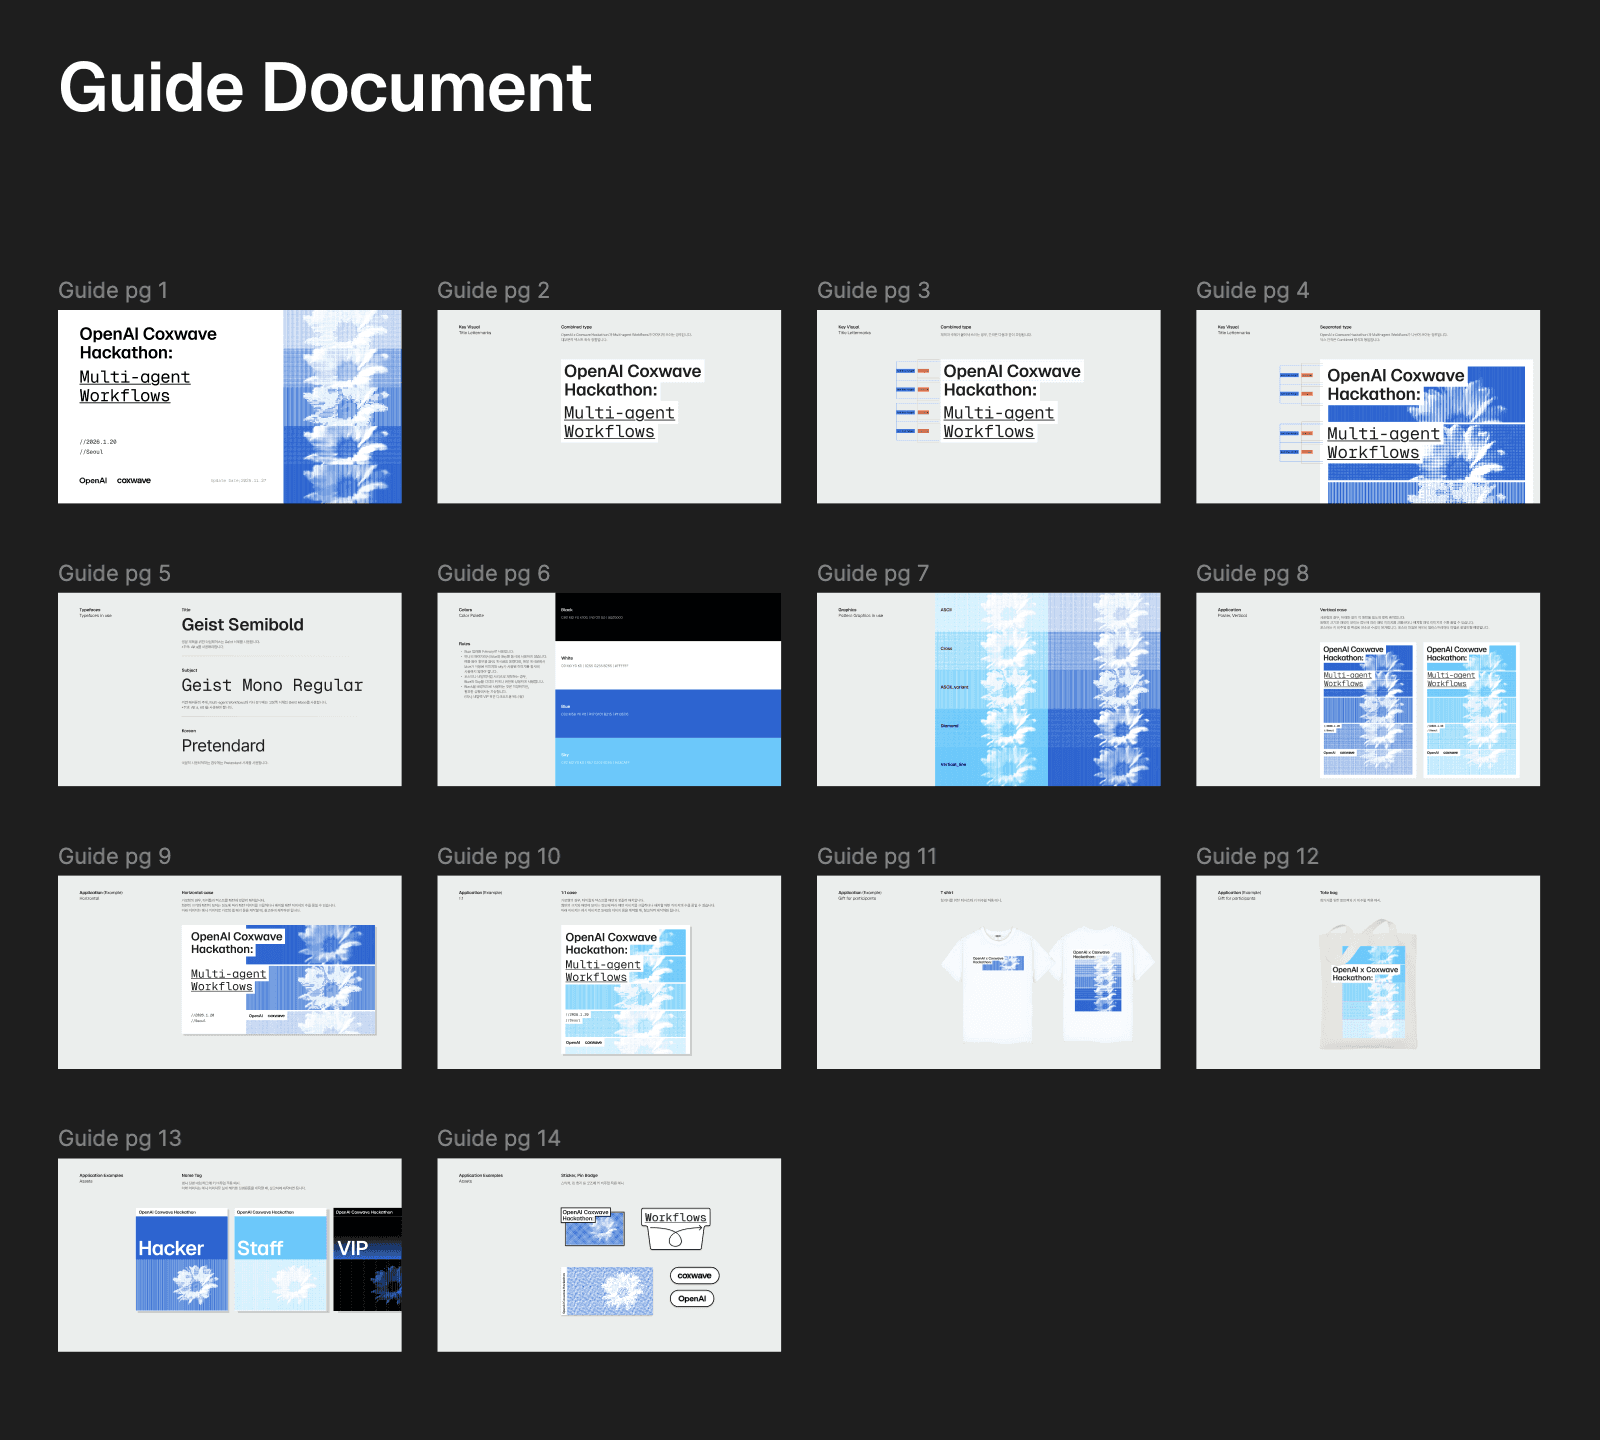This screenshot has height=1440, width=1600.
Task: Click the 'Guide pg 10' frame label
Action: [498, 856]
